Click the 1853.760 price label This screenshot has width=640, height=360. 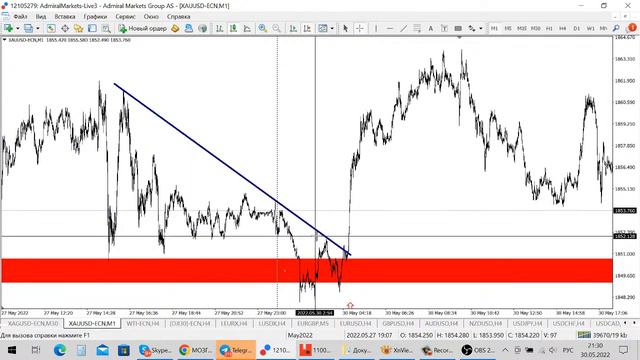pos(625,211)
